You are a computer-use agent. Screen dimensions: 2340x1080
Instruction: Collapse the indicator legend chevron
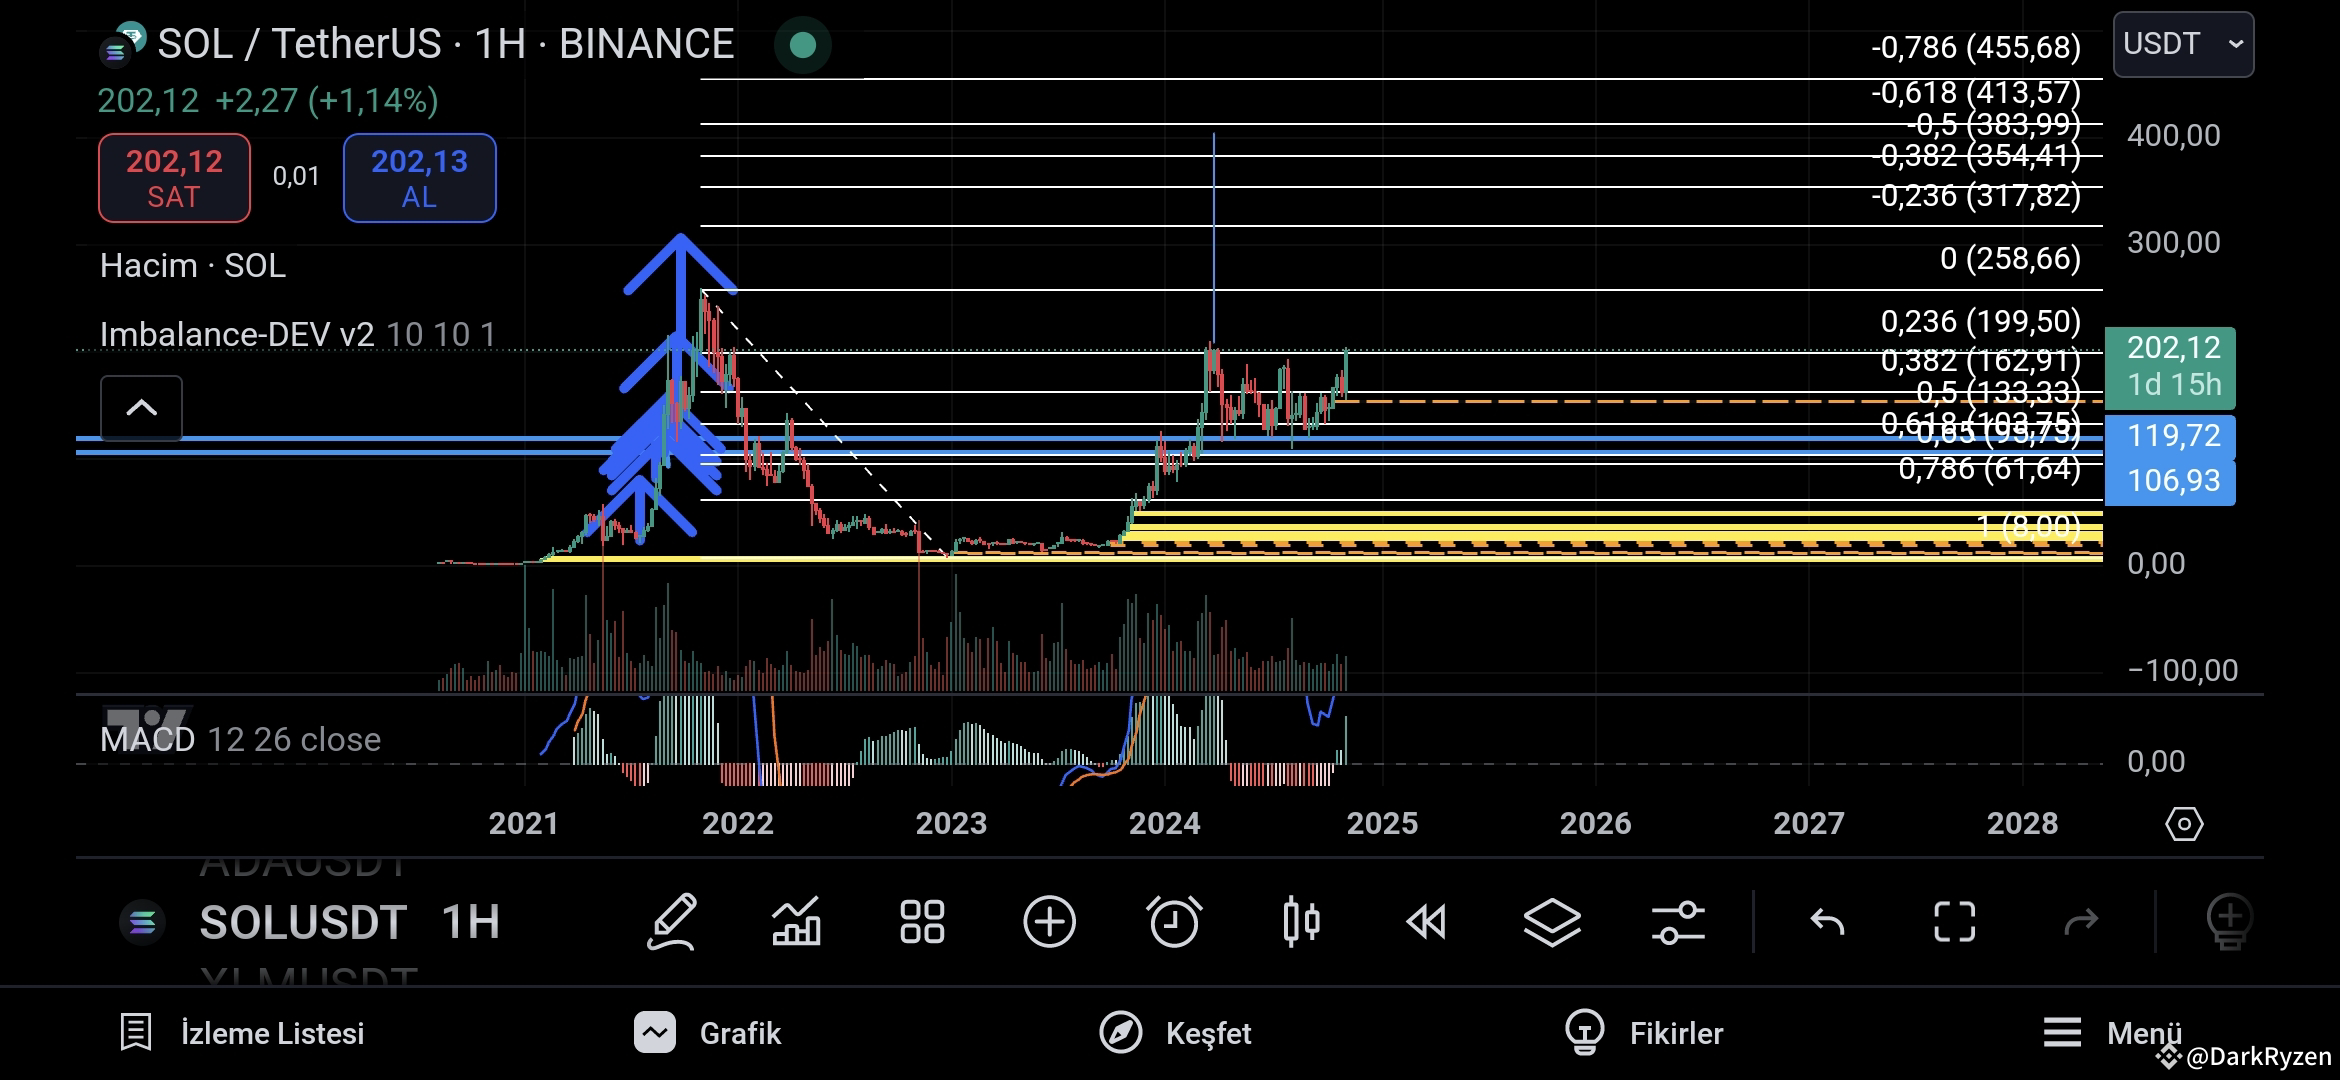point(141,408)
